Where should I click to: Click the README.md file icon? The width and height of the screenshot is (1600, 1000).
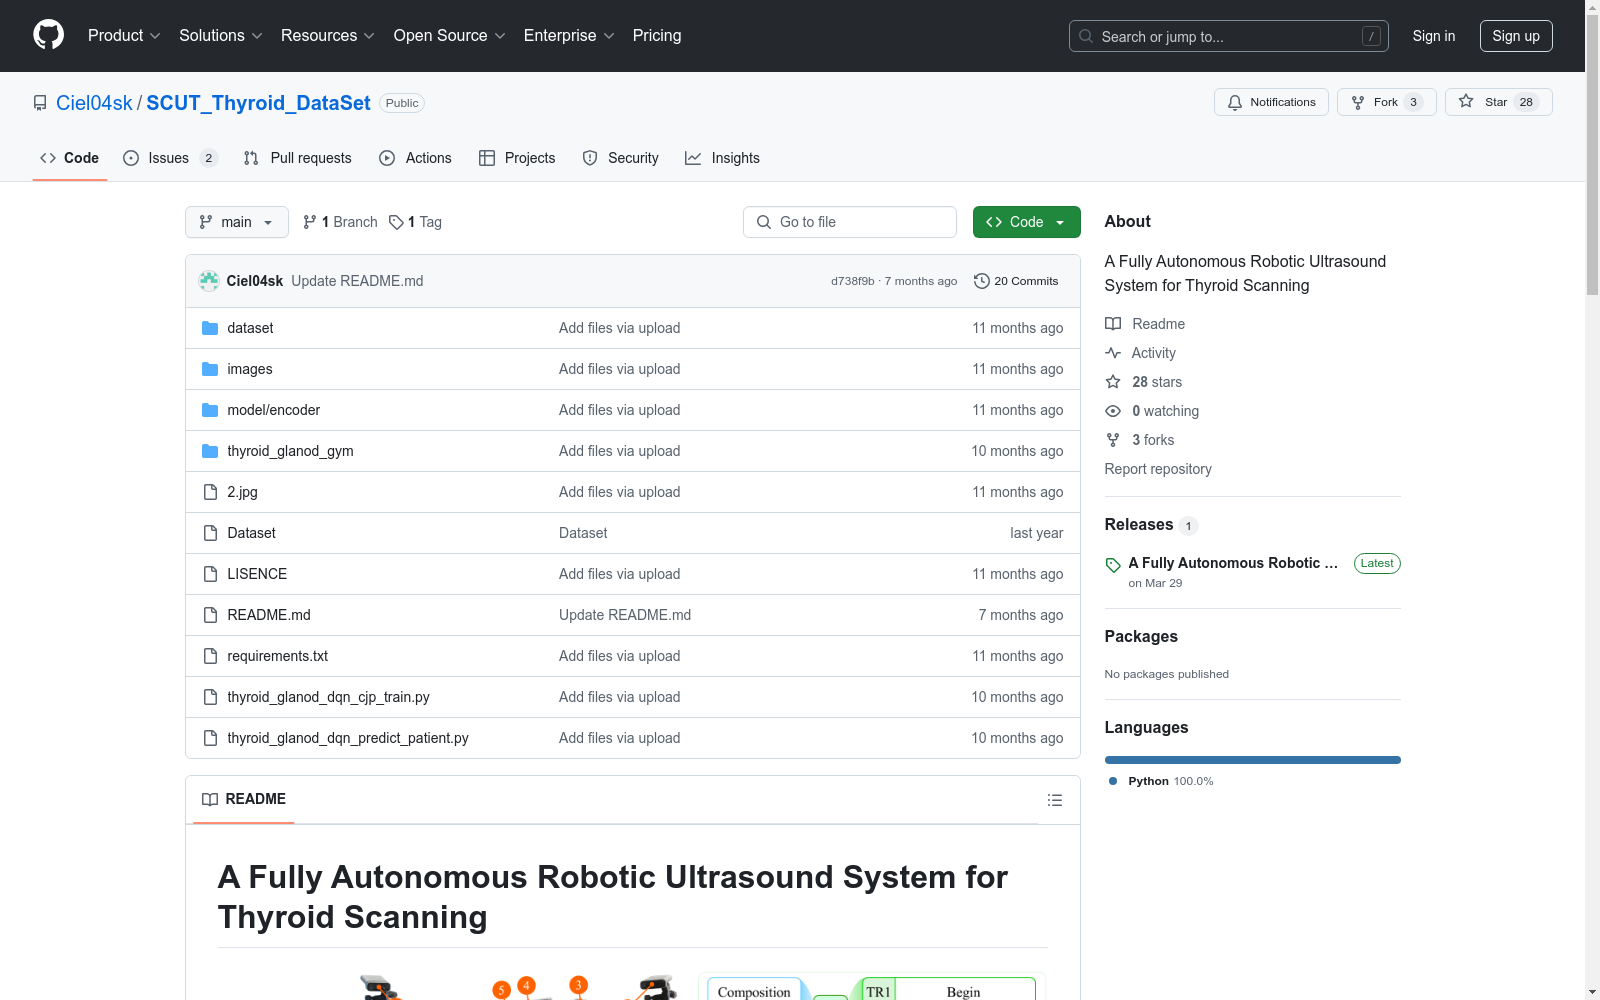click(x=210, y=615)
